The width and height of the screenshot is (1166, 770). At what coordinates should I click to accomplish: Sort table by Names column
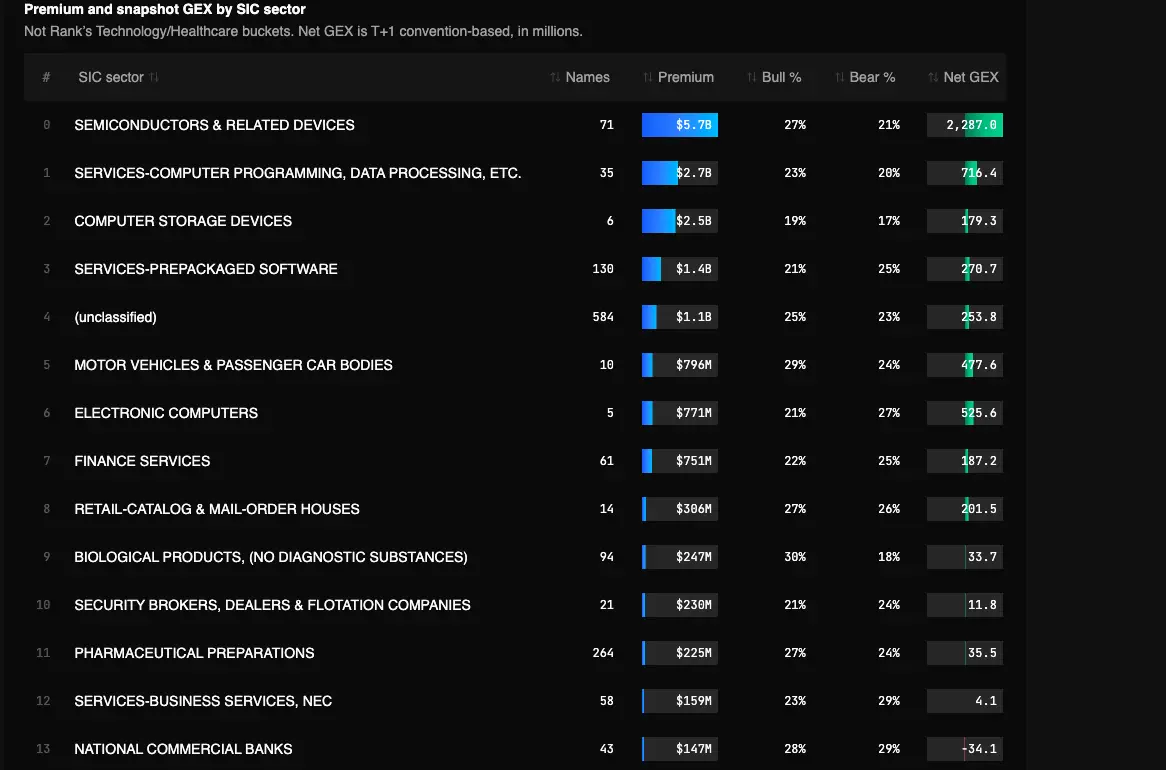point(580,77)
